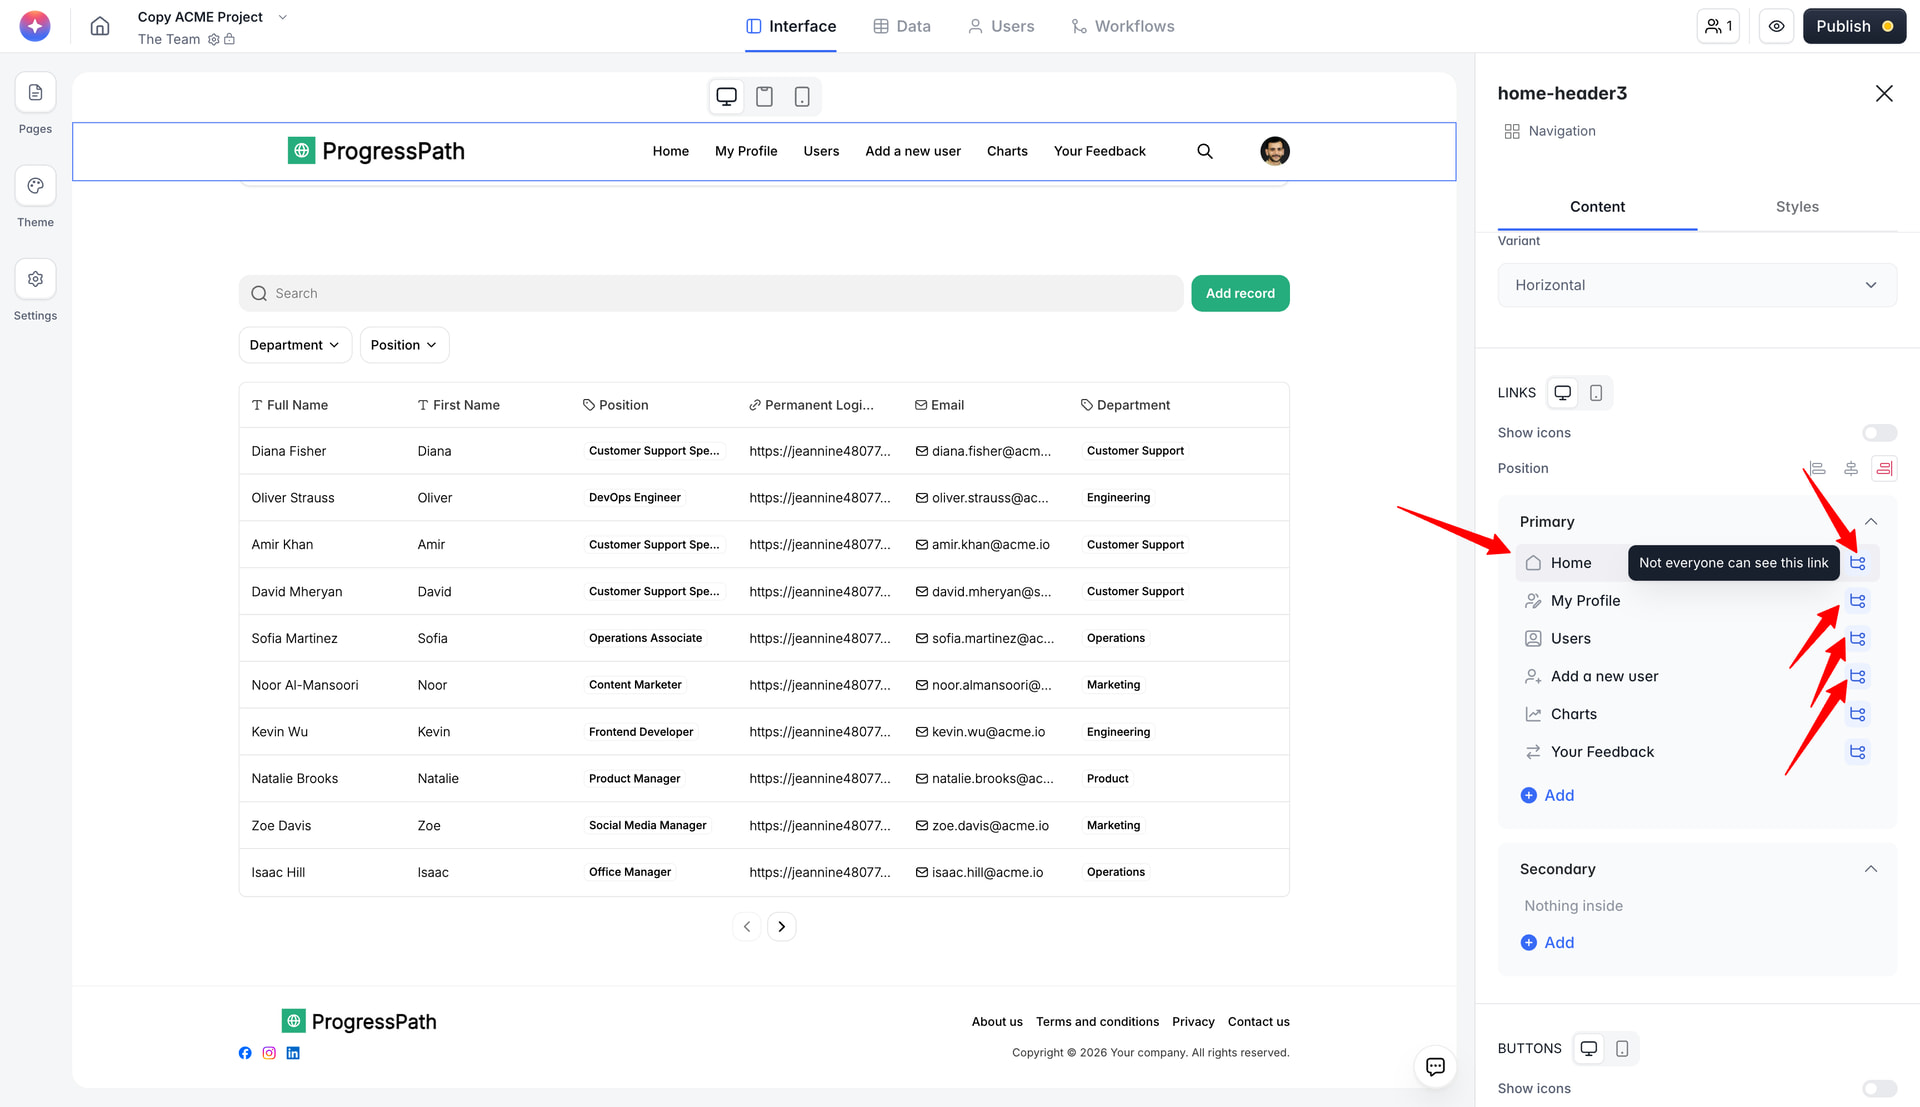Collapse the Primary links section

tap(1870, 522)
